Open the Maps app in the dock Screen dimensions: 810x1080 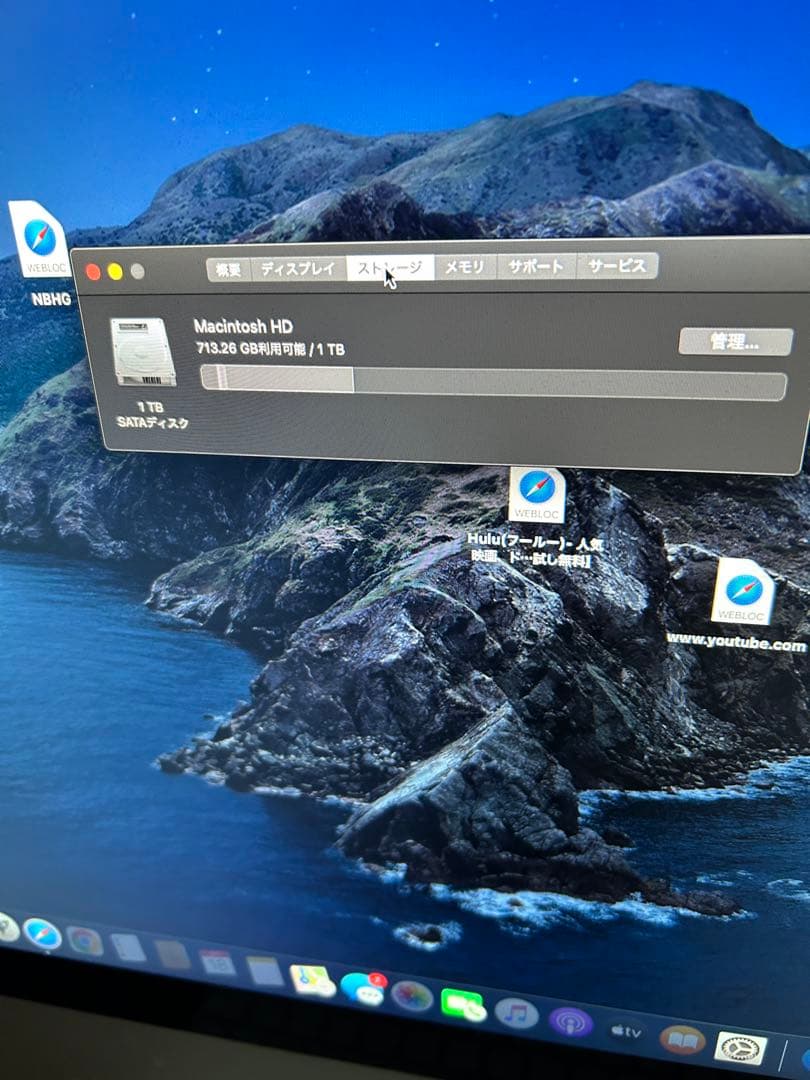(312, 979)
